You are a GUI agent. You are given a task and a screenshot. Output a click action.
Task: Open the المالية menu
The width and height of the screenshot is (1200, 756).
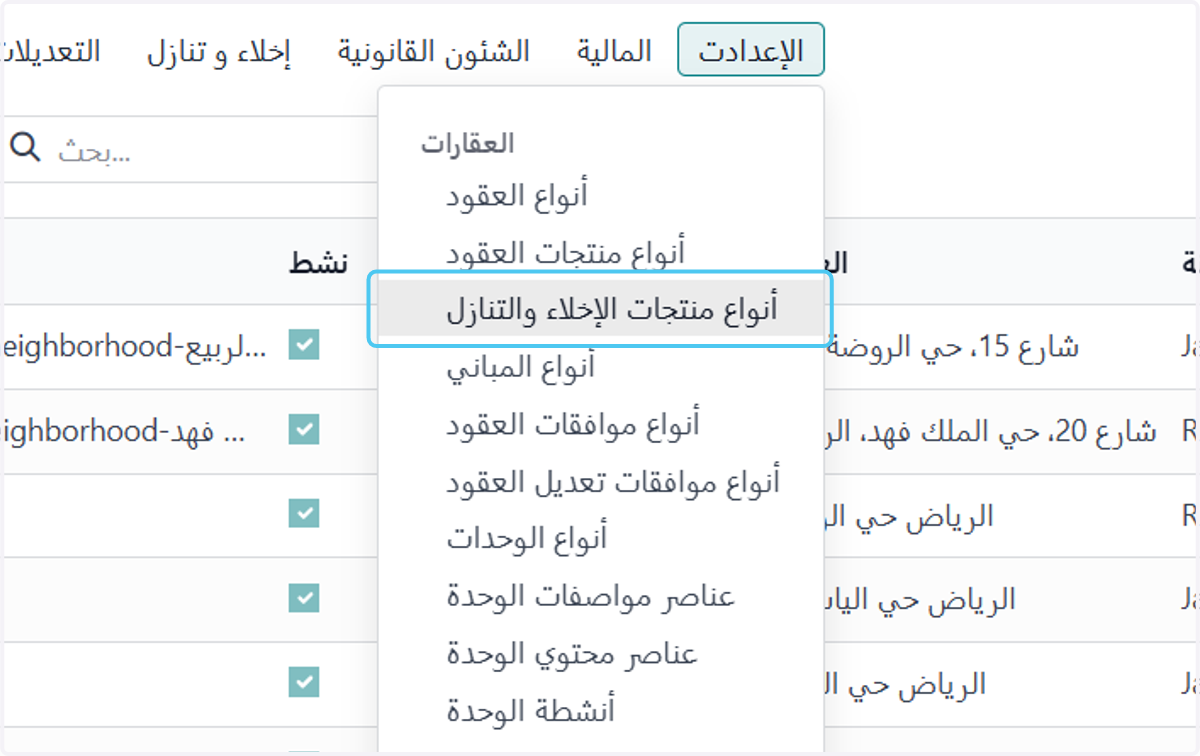point(614,50)
